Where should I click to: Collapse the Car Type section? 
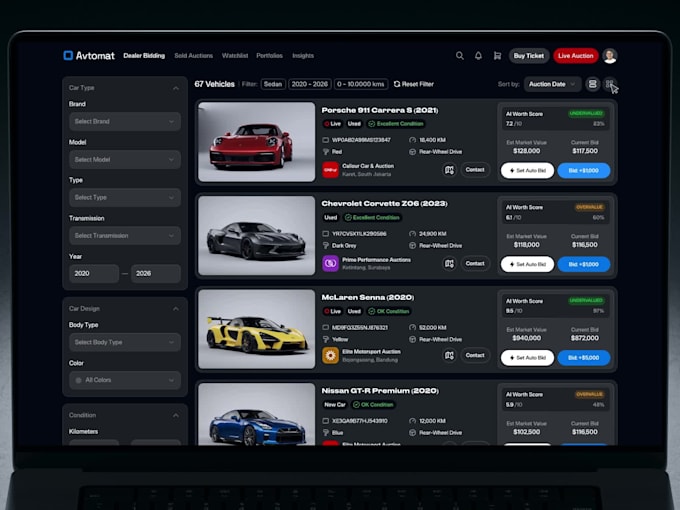pyautogui.click(x=176, y=88)
